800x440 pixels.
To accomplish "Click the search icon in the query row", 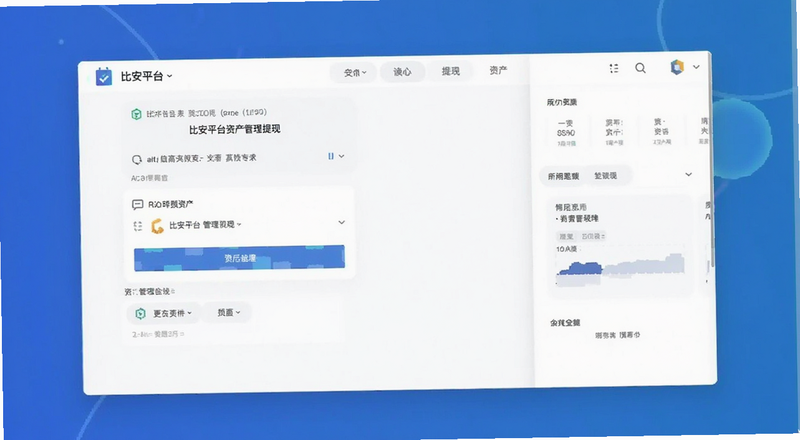I will click(137, 160).
